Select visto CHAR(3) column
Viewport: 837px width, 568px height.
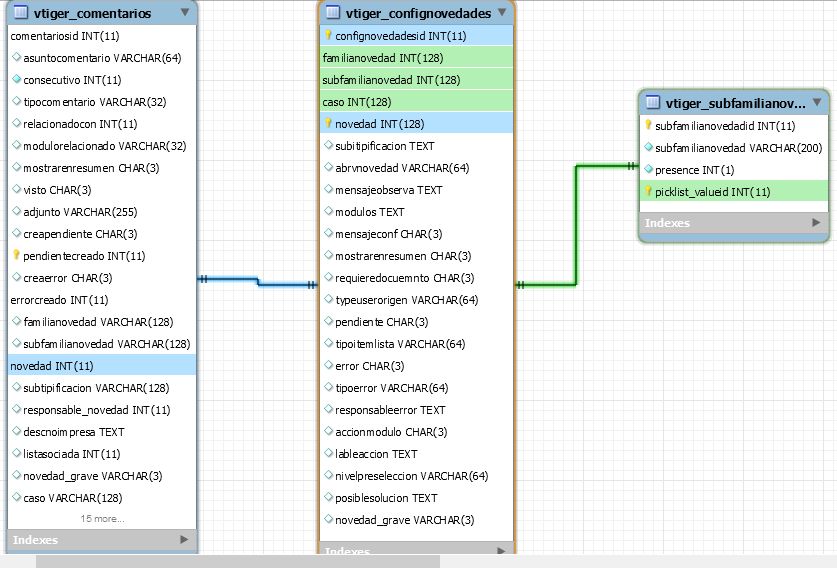click(x=102, y=190)
